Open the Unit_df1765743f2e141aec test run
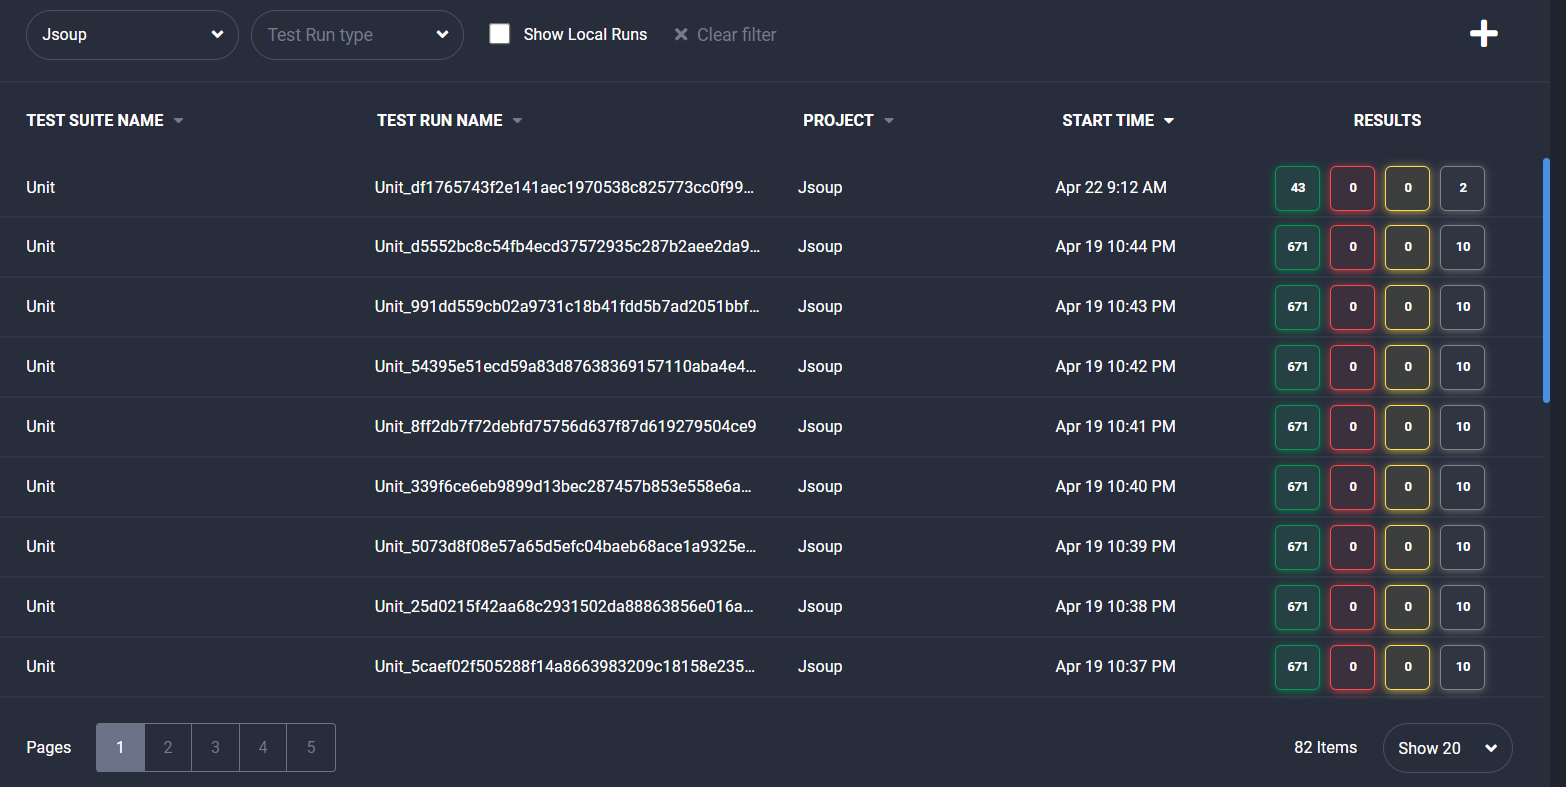Image resolution: width=1566 pixels, height=787 pixels. 565,187
